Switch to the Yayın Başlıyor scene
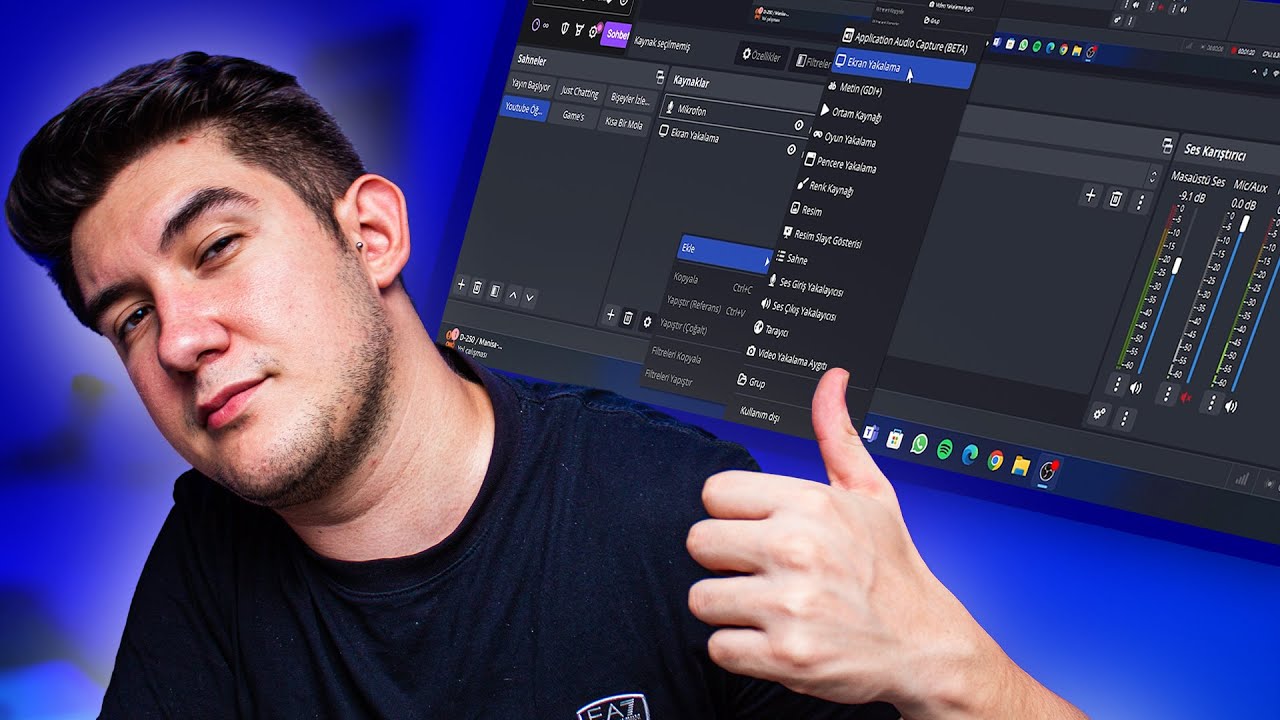1280x720 pixels. click(531, 86)
